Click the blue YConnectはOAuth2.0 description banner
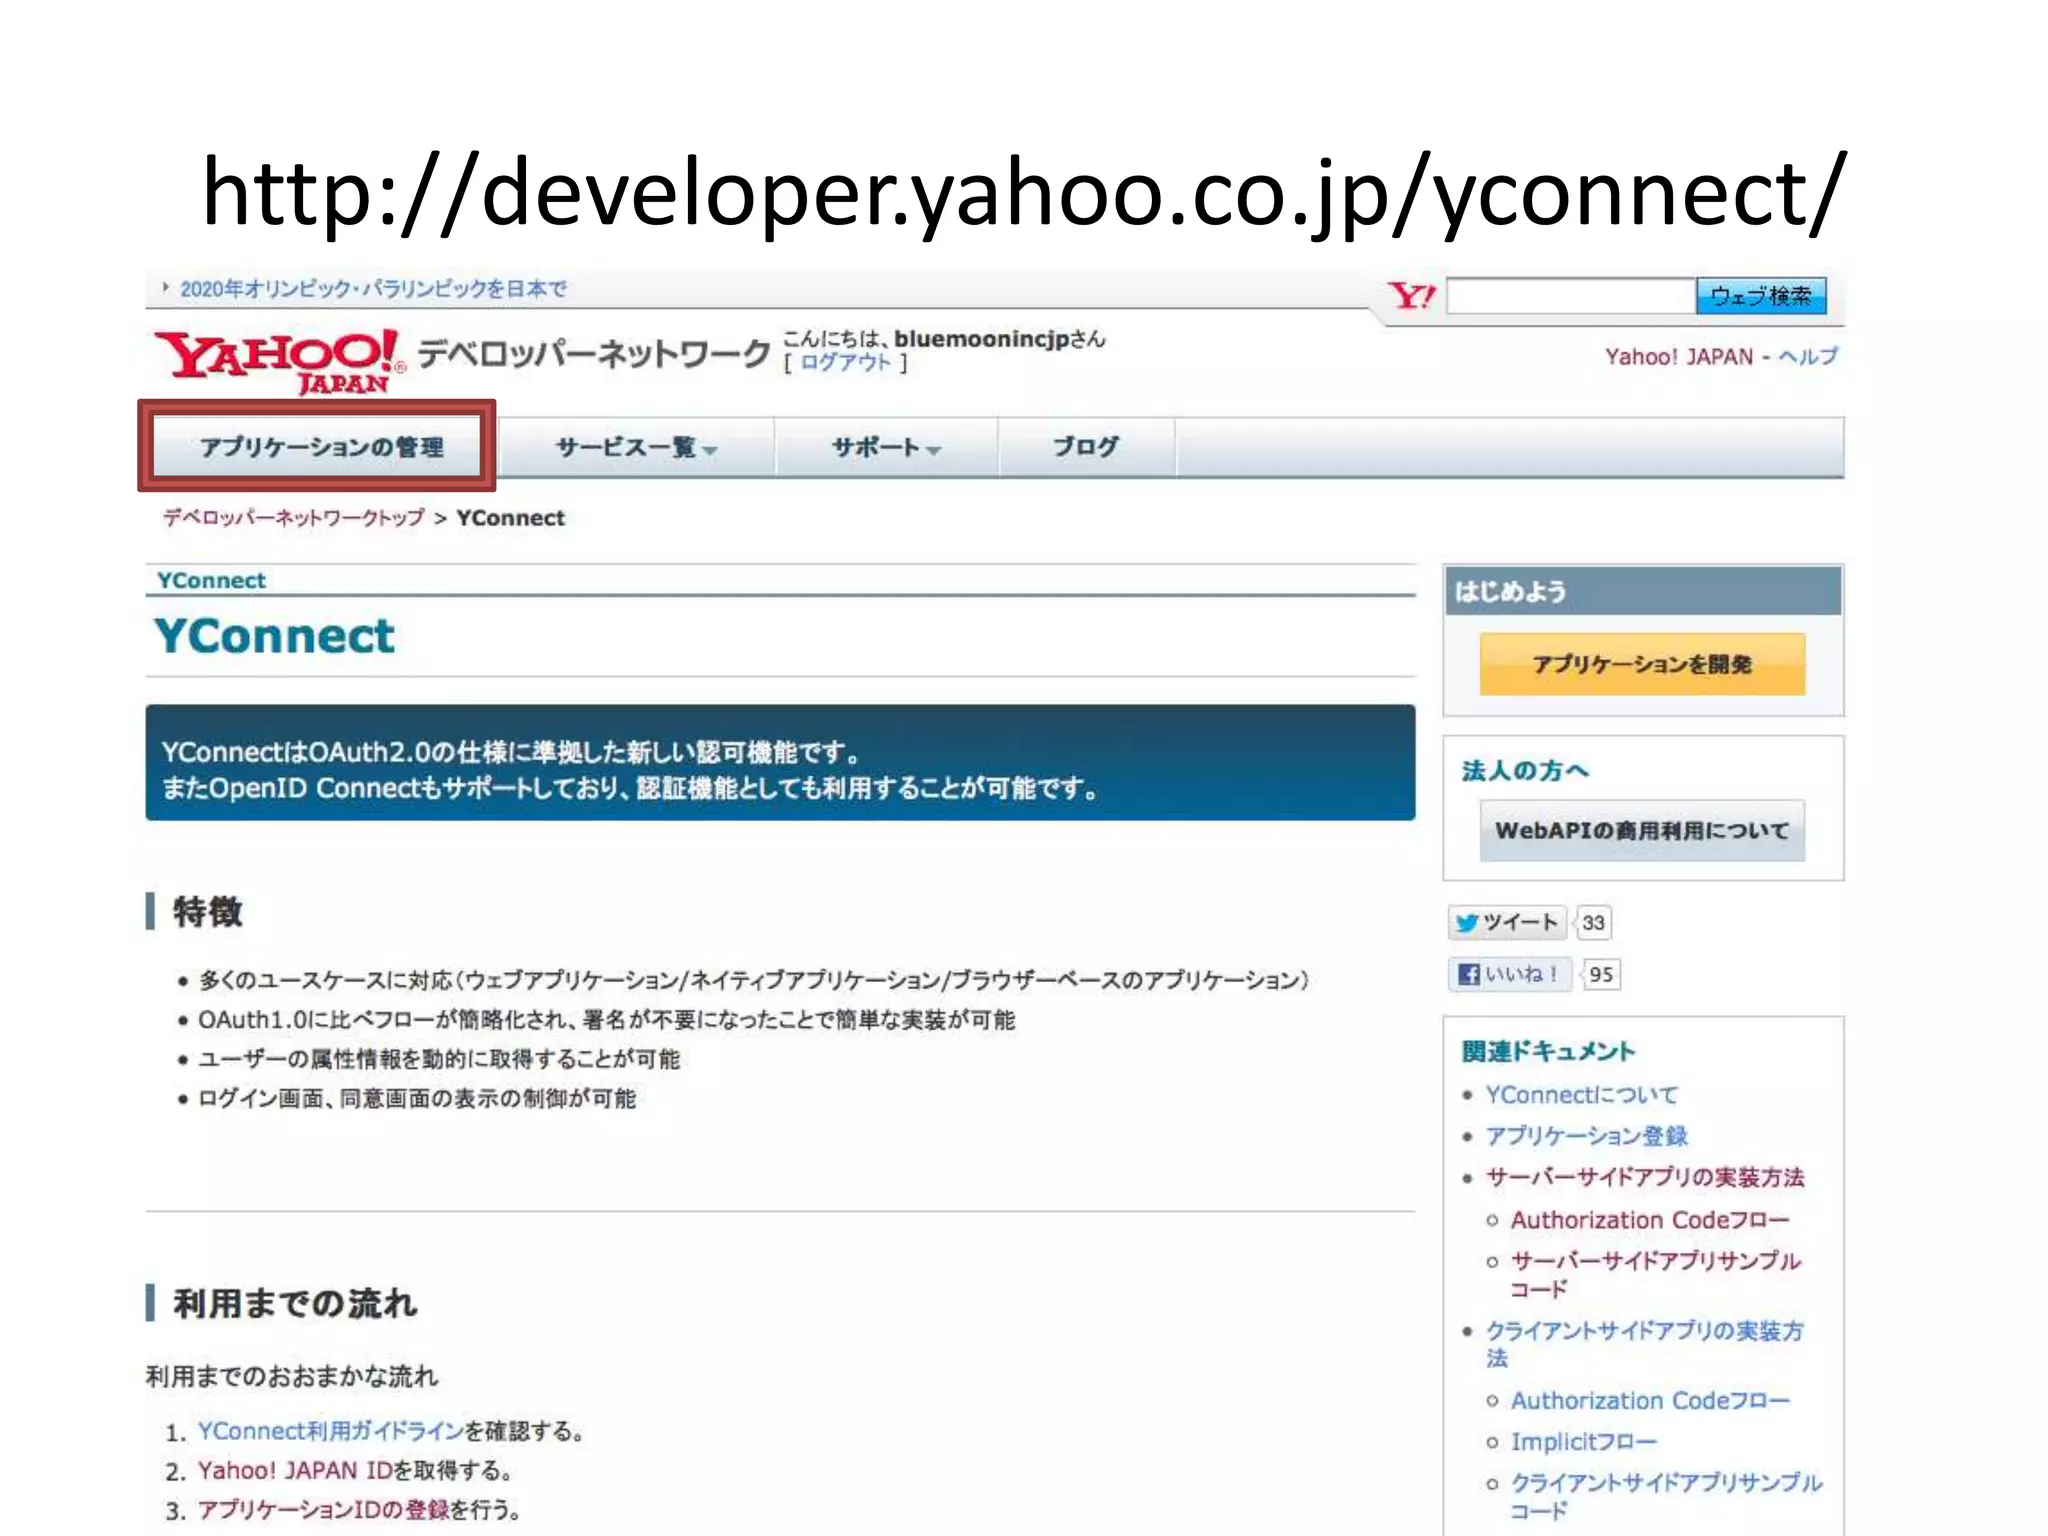 coord(780,763)
